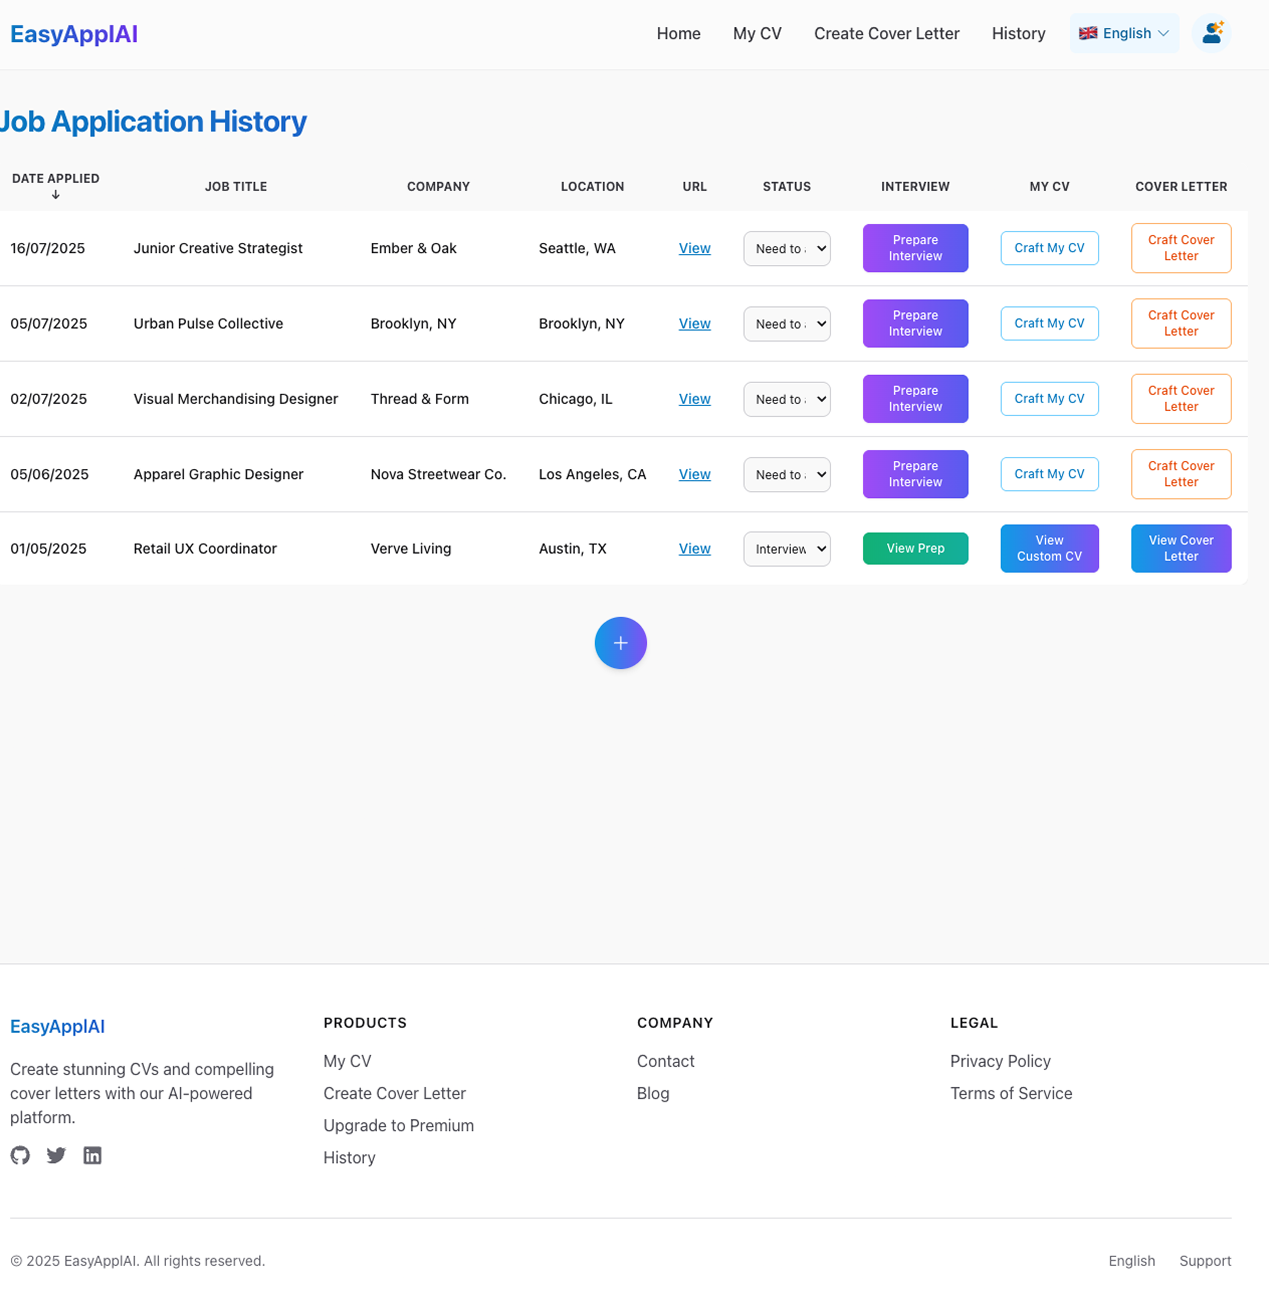Go to My CV in navigation
This screenshot has height=1298, width=1269.
757,34
